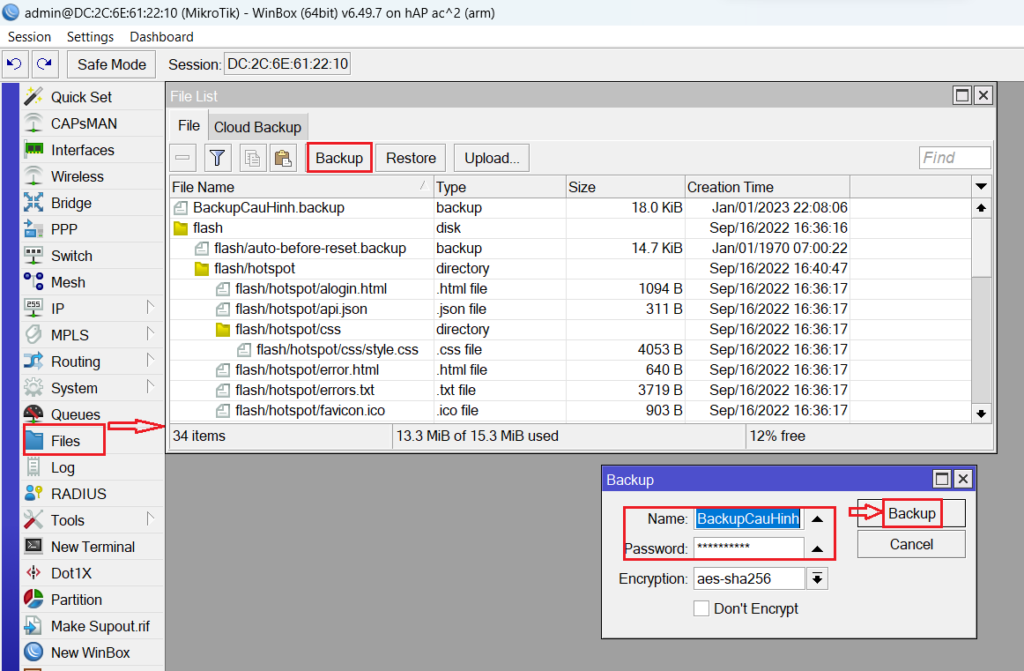Click into the Find search field
The image size is (1024, 671).
(x=954, y=158)
